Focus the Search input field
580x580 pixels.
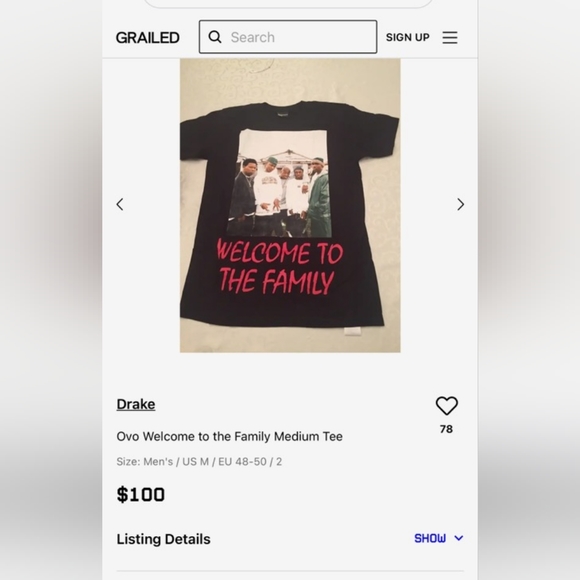[x=288, y=37]
